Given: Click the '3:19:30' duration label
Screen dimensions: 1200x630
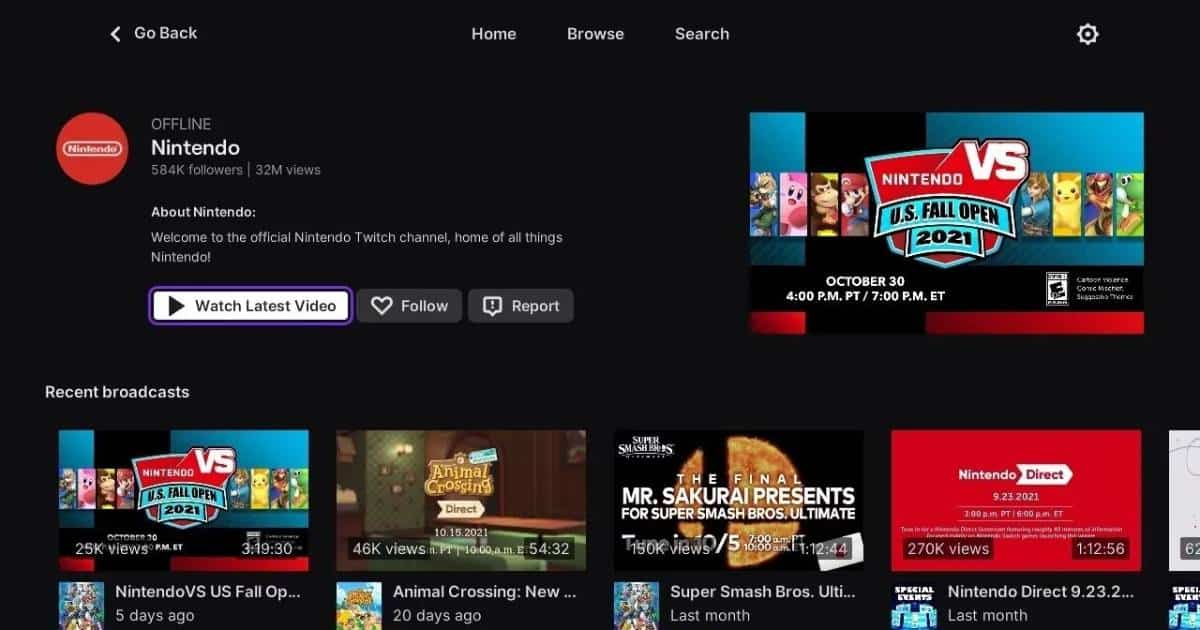Looking at the screenshot, I should [x=267, y=549].
